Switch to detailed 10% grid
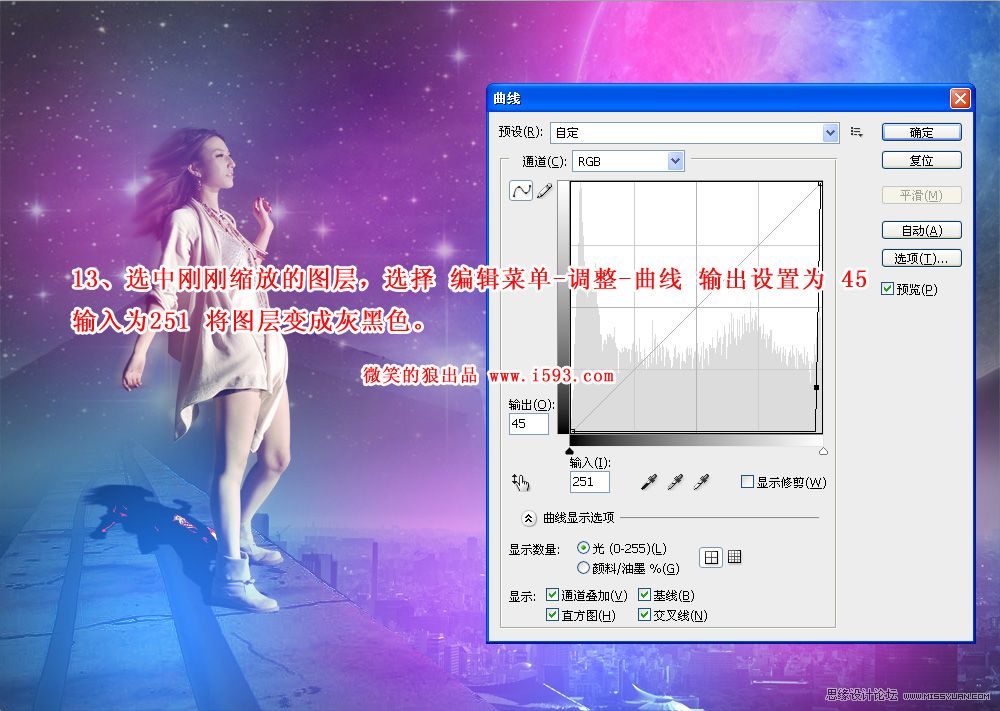 click(x=735, y=557)
